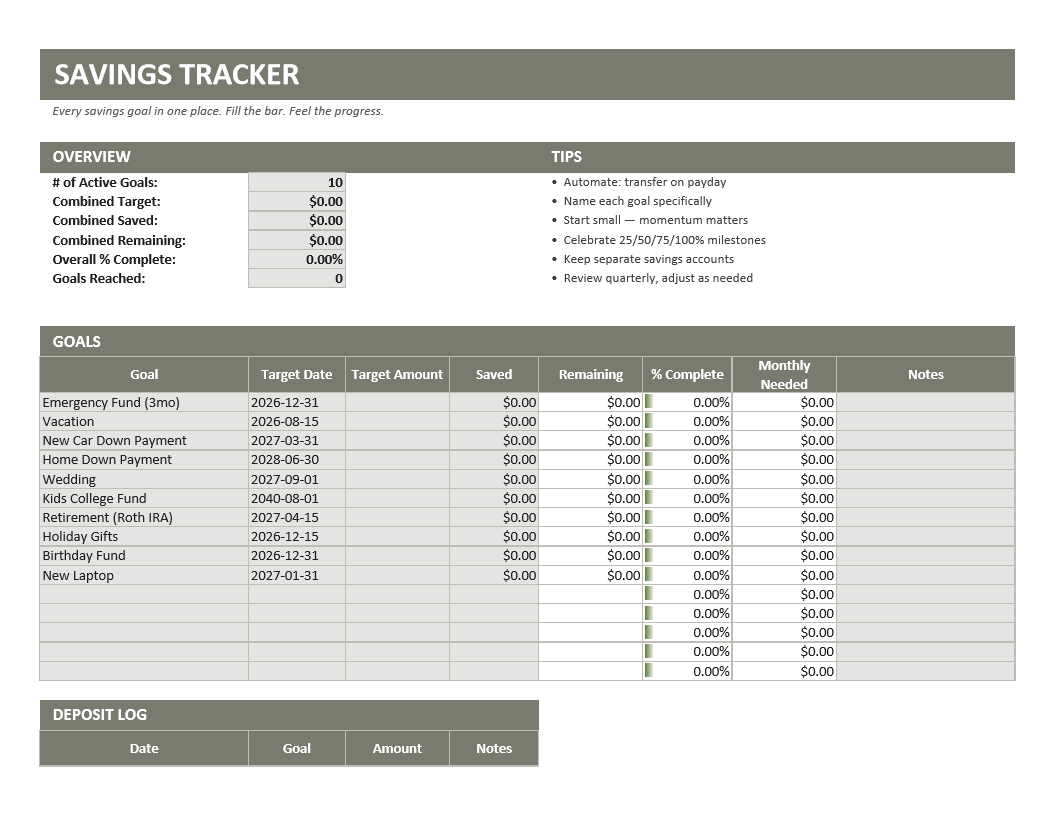Click the OVERVIEW section header

click(92, 157)
